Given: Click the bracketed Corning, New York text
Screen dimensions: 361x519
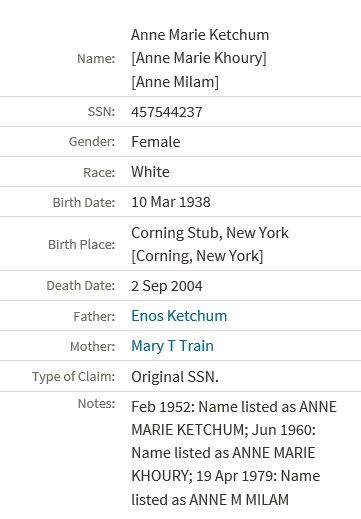Looking at the screenshot, I should pyautogui.click(x=197, y=256).
